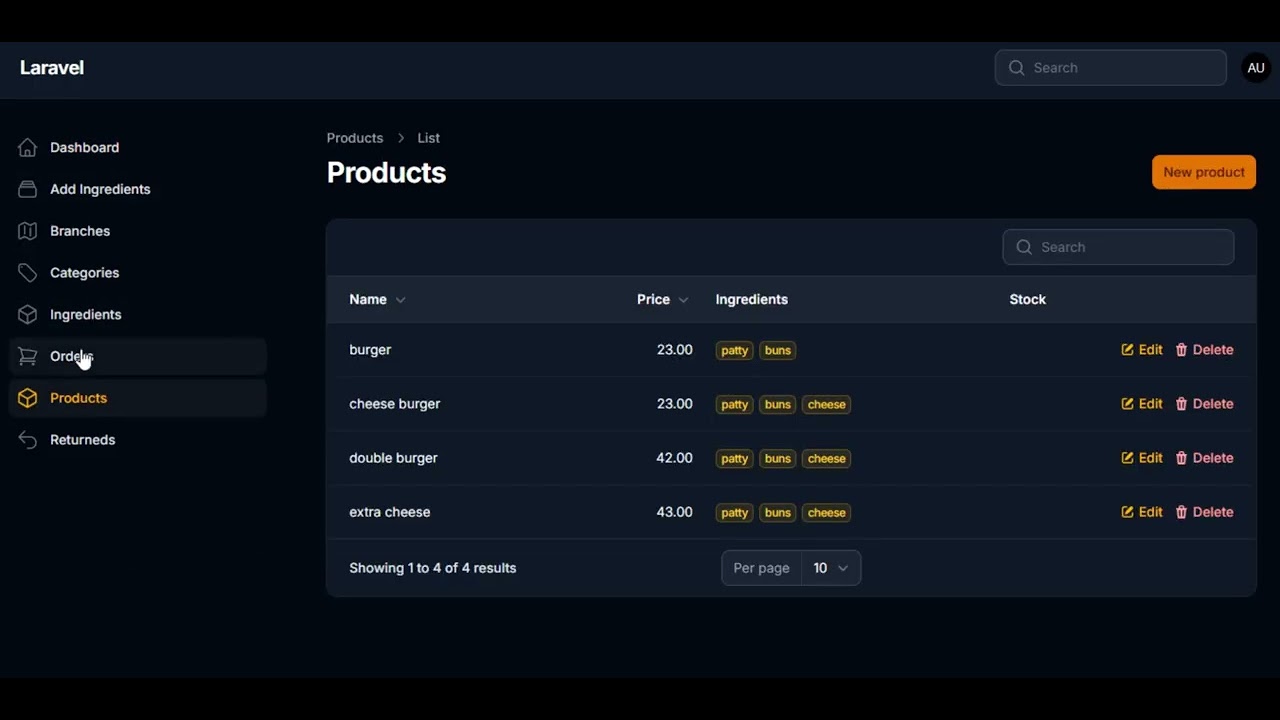1280x720 pixels.
Task: Click the edit pencil icon for double burger
Action: point(1127,458)
